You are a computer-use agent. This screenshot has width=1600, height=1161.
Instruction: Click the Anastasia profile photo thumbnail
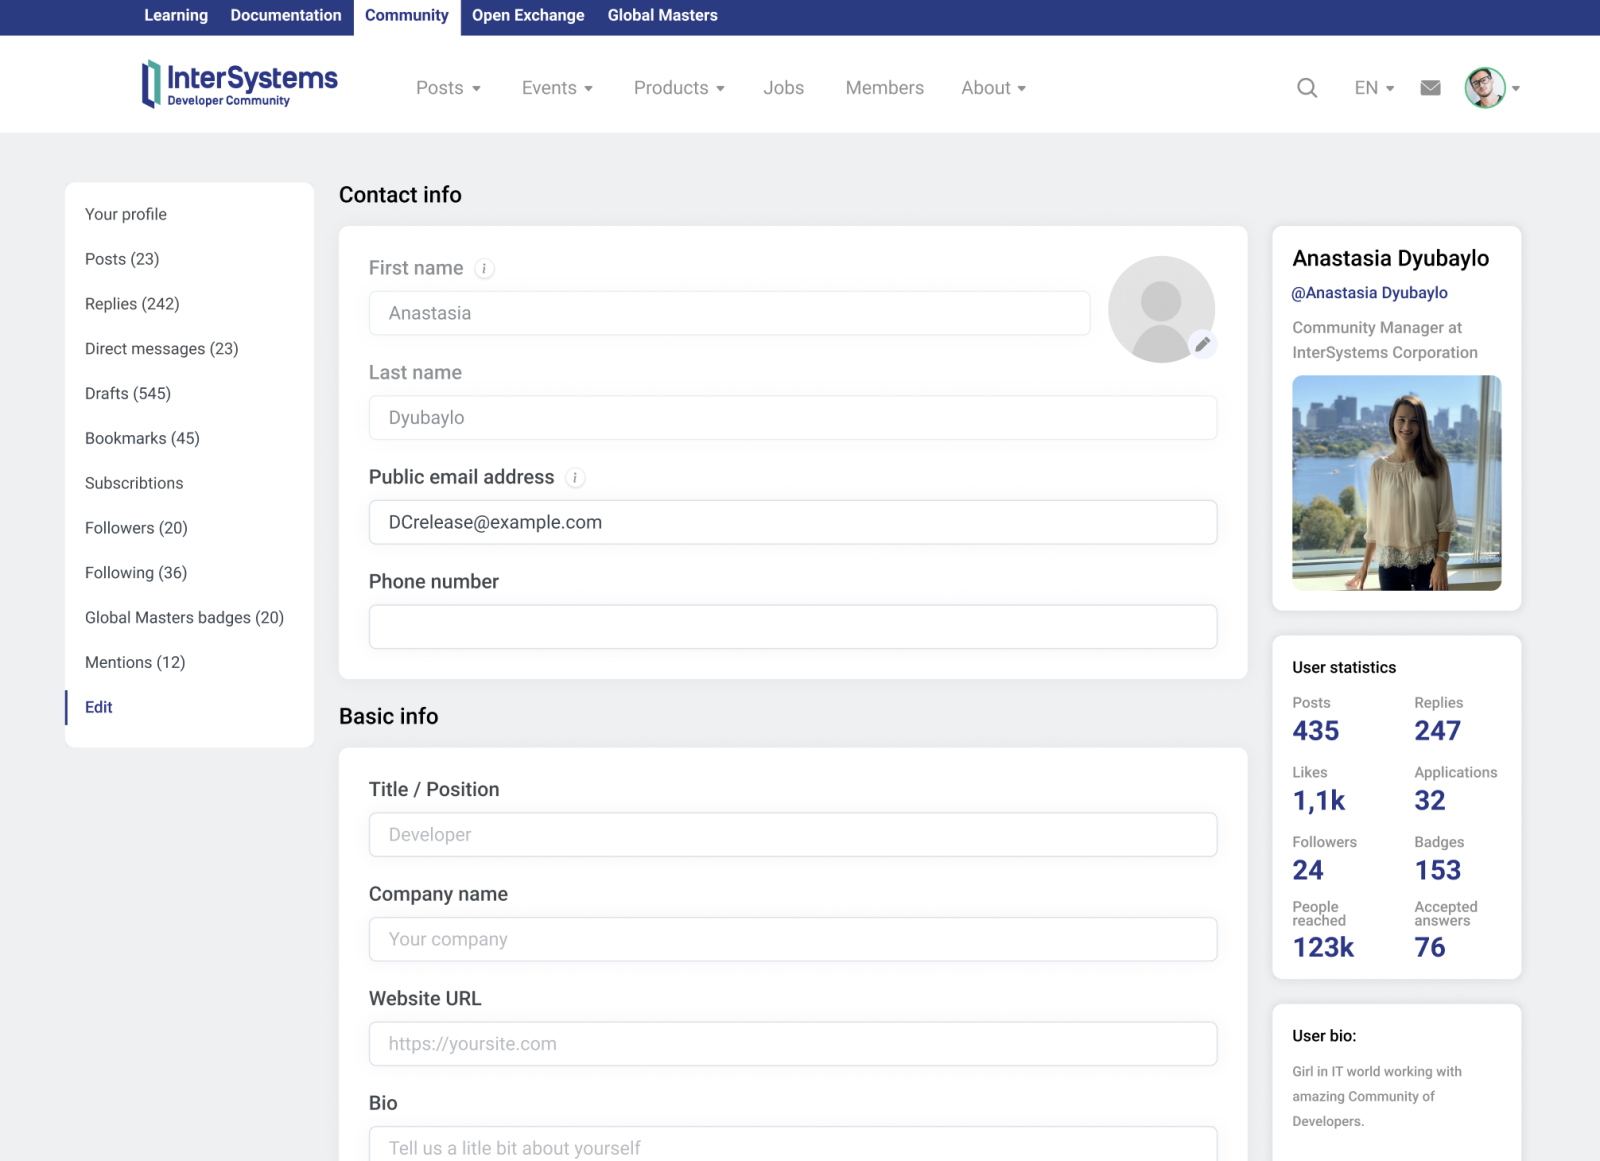(1396, 483)
